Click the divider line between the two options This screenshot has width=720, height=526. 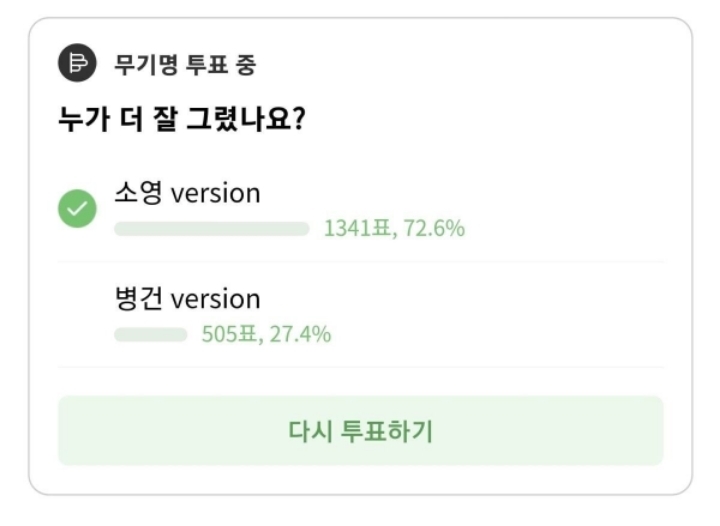pos(360,262)
